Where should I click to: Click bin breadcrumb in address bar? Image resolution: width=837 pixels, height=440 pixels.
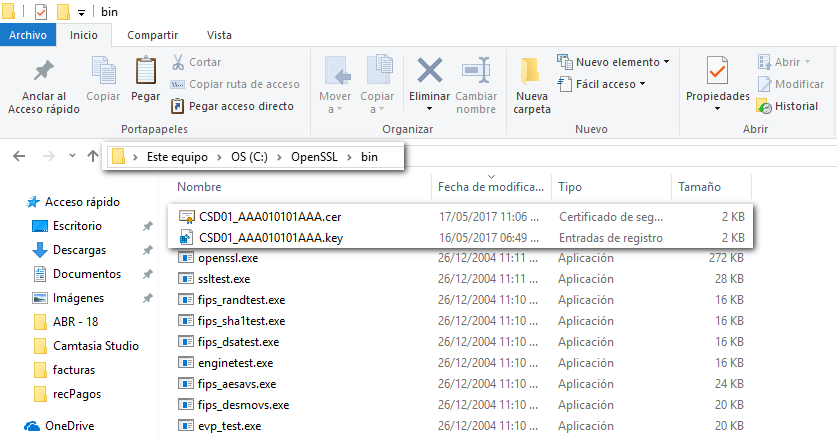pos(369,157)
